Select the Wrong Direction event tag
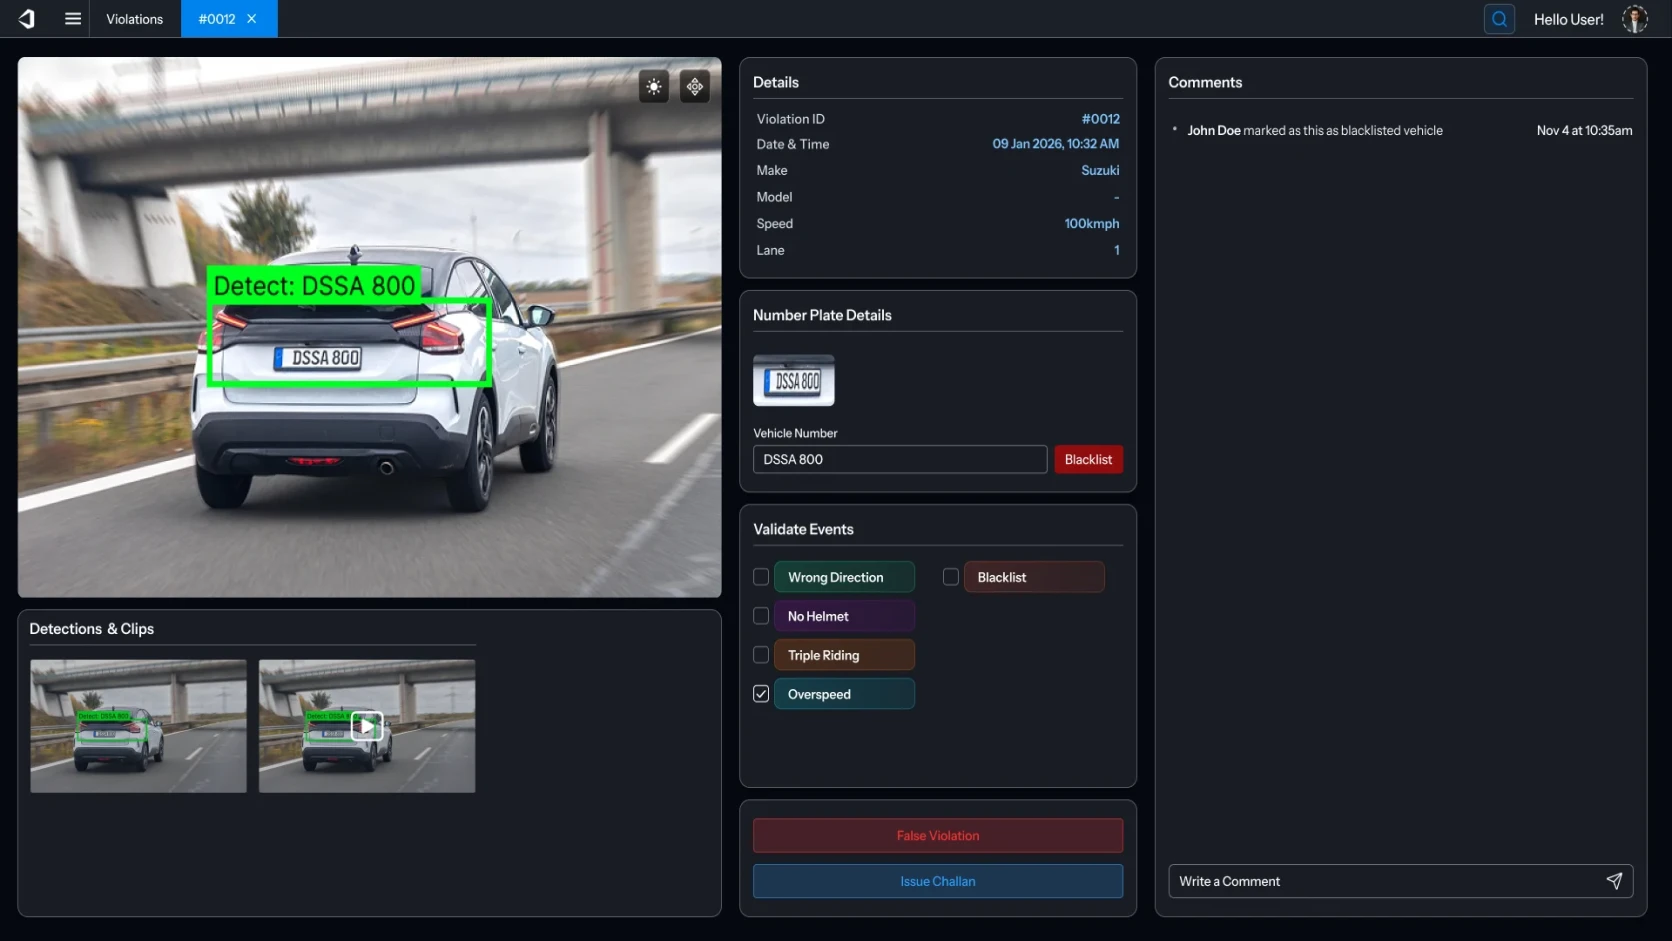The image size is (1672, 941). pos(844,577)
